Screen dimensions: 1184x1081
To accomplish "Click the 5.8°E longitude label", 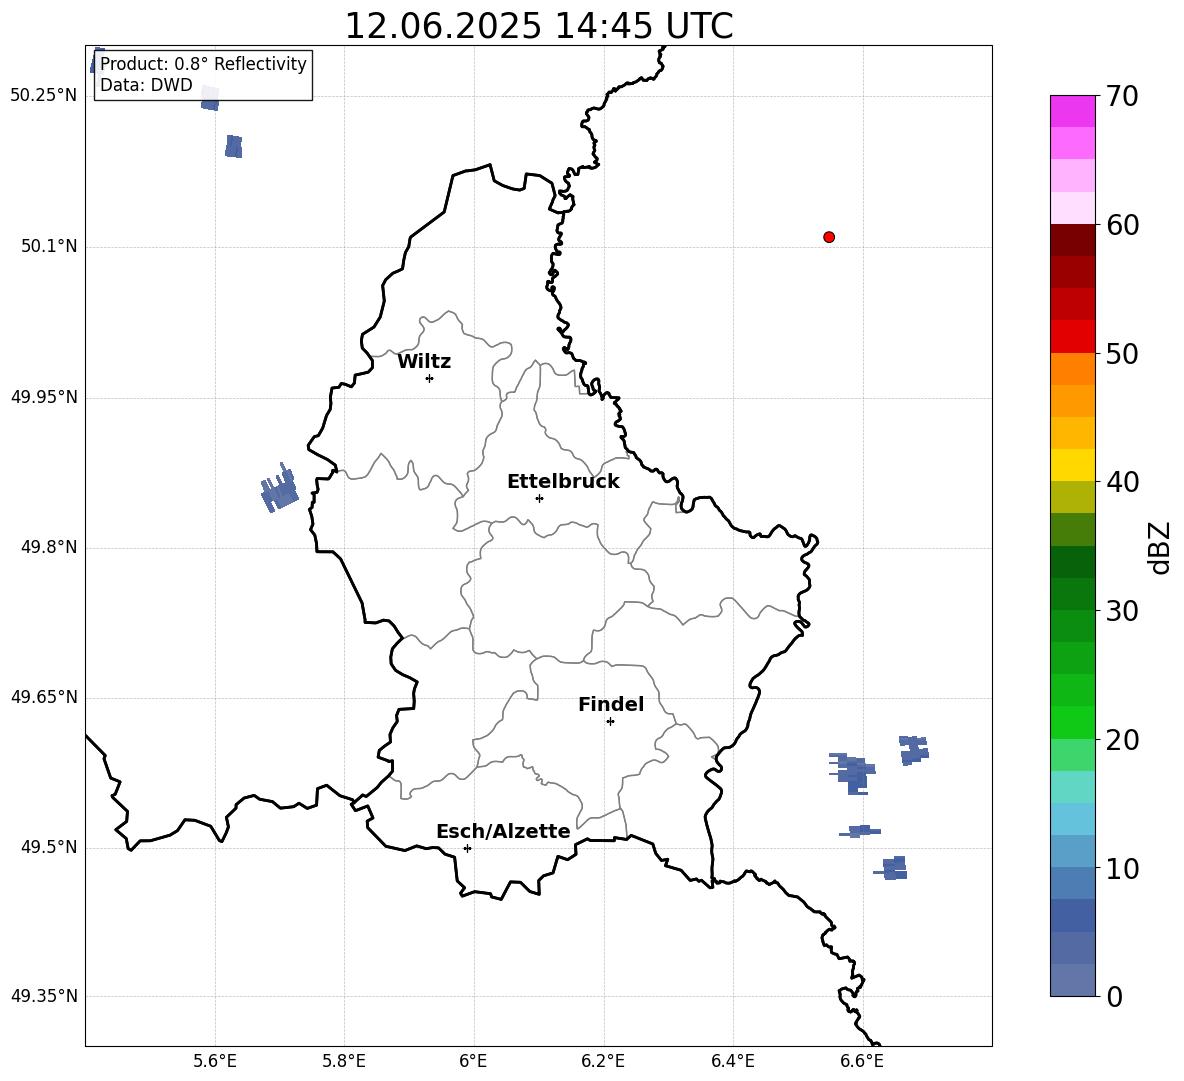I will (x=344, y=1061).
